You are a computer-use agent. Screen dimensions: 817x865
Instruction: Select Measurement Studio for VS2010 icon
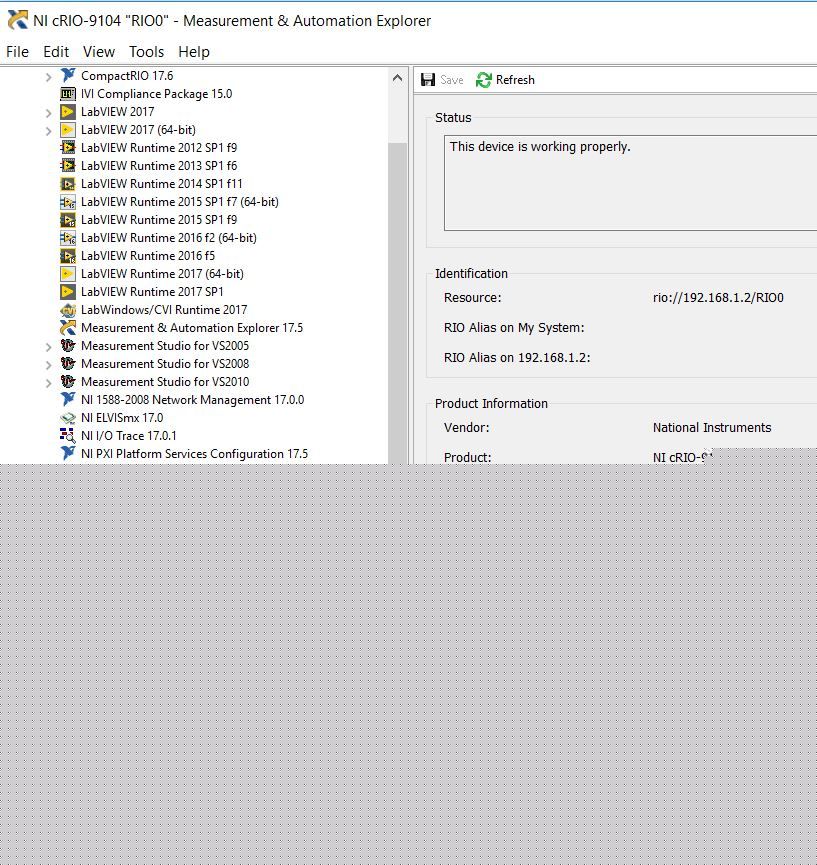(x=67, y=382)
